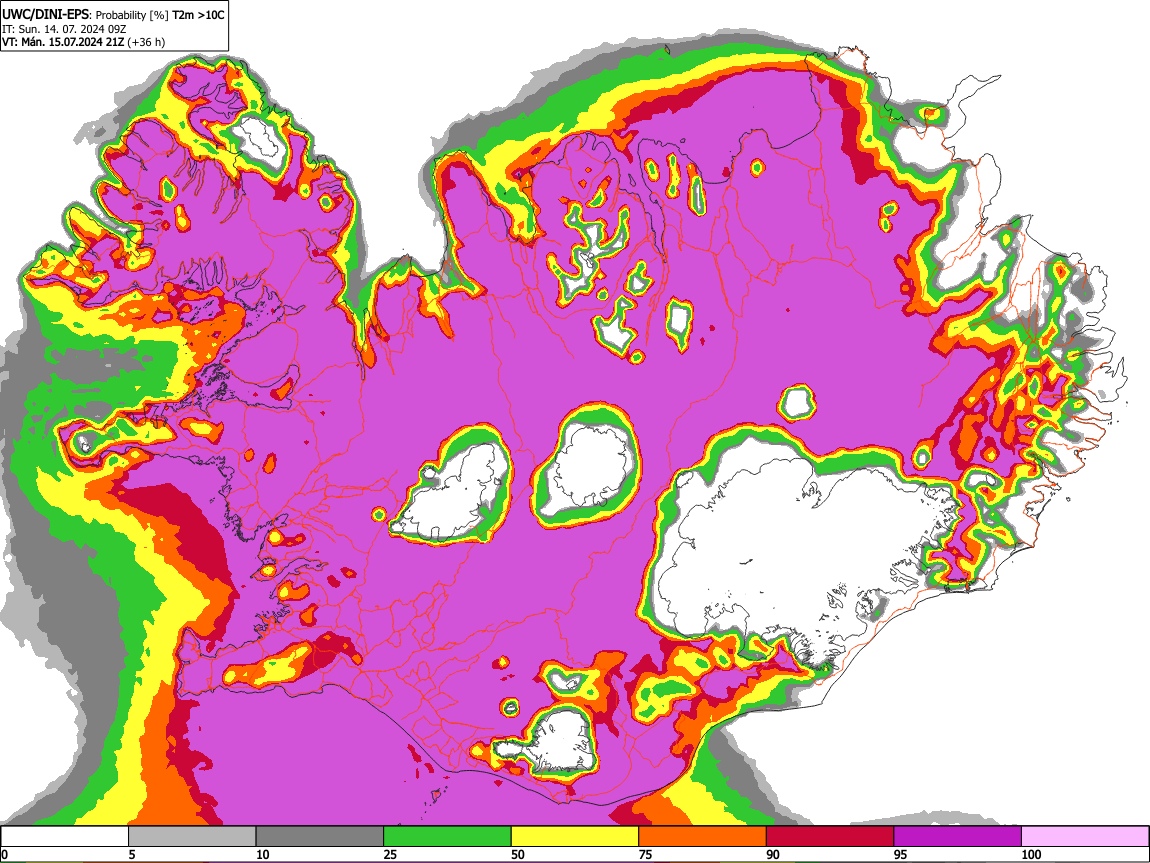Viewport: 1150px width, 863px height.
Task: Click the 'T2m >10C' parameter label
Action: 198,15
